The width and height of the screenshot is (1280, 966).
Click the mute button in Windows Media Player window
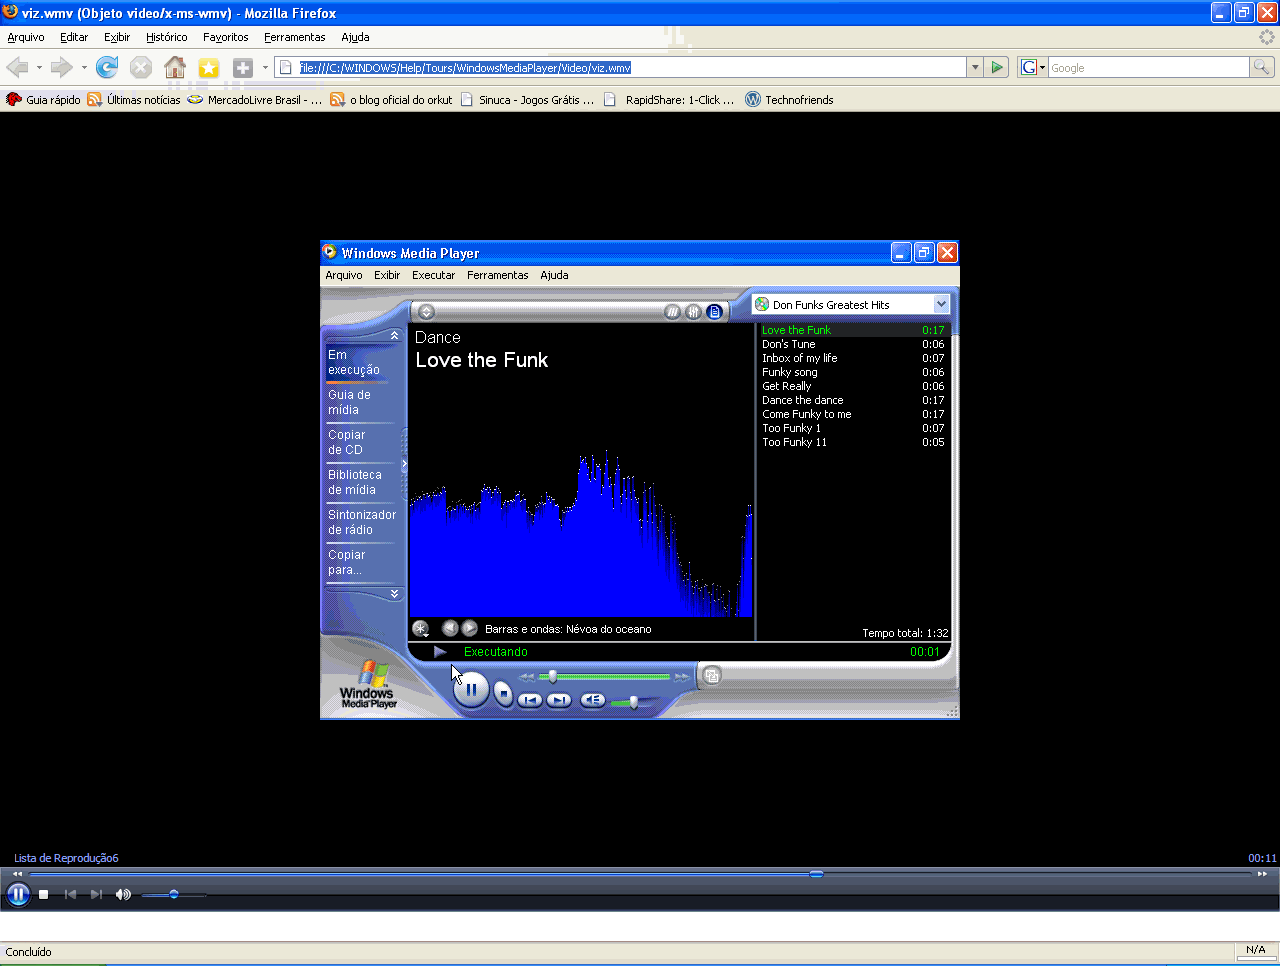[593, 700]
